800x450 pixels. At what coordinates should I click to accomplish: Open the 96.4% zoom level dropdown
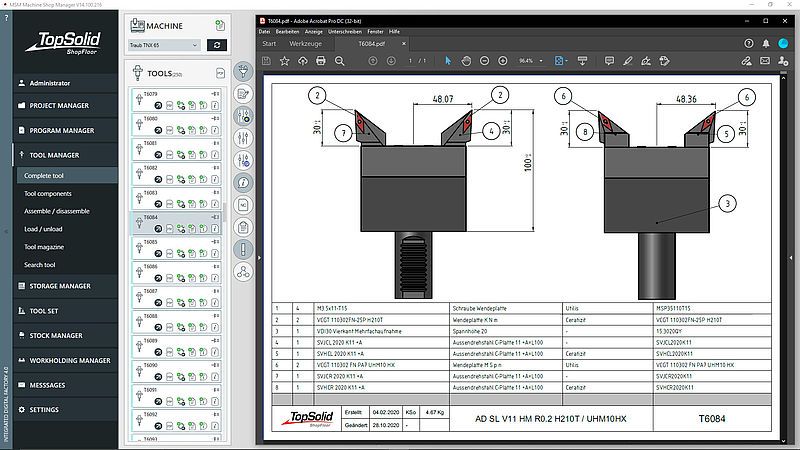529,61
